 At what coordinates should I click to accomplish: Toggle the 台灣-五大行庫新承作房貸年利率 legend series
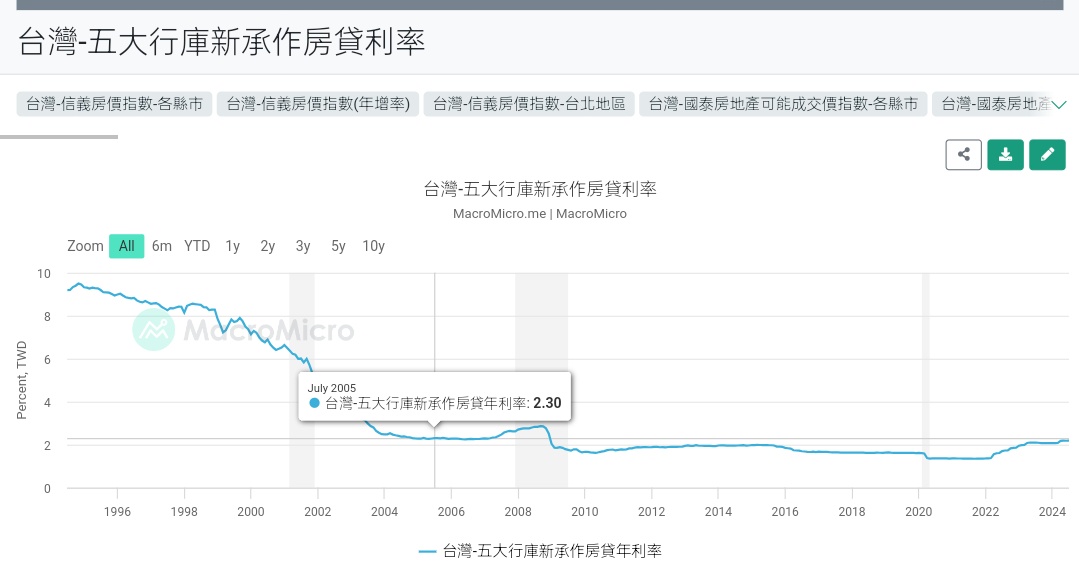pyautogui.click(x=540, y=551)
